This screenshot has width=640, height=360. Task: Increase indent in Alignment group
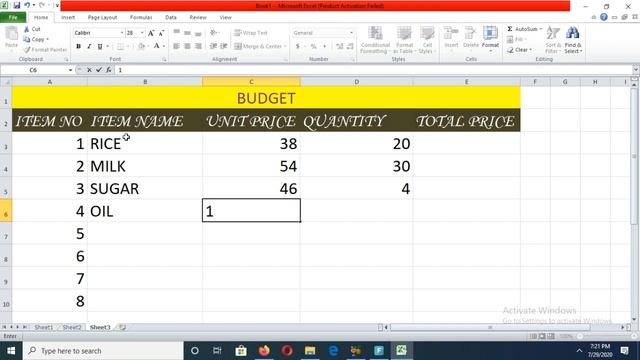(x=224, y=46)
